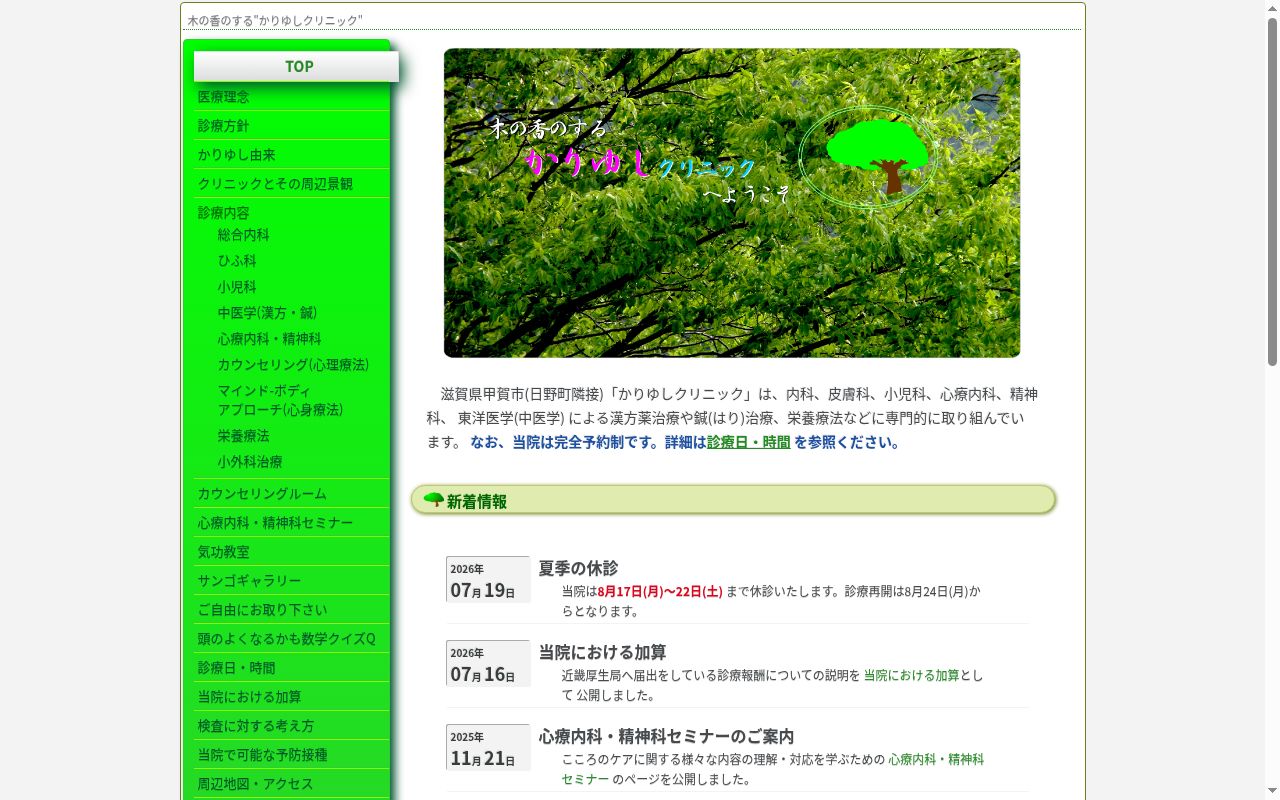1280x800 pixels.
Task: Open 周辺地図・アクセス
Action: coord(291,784)
